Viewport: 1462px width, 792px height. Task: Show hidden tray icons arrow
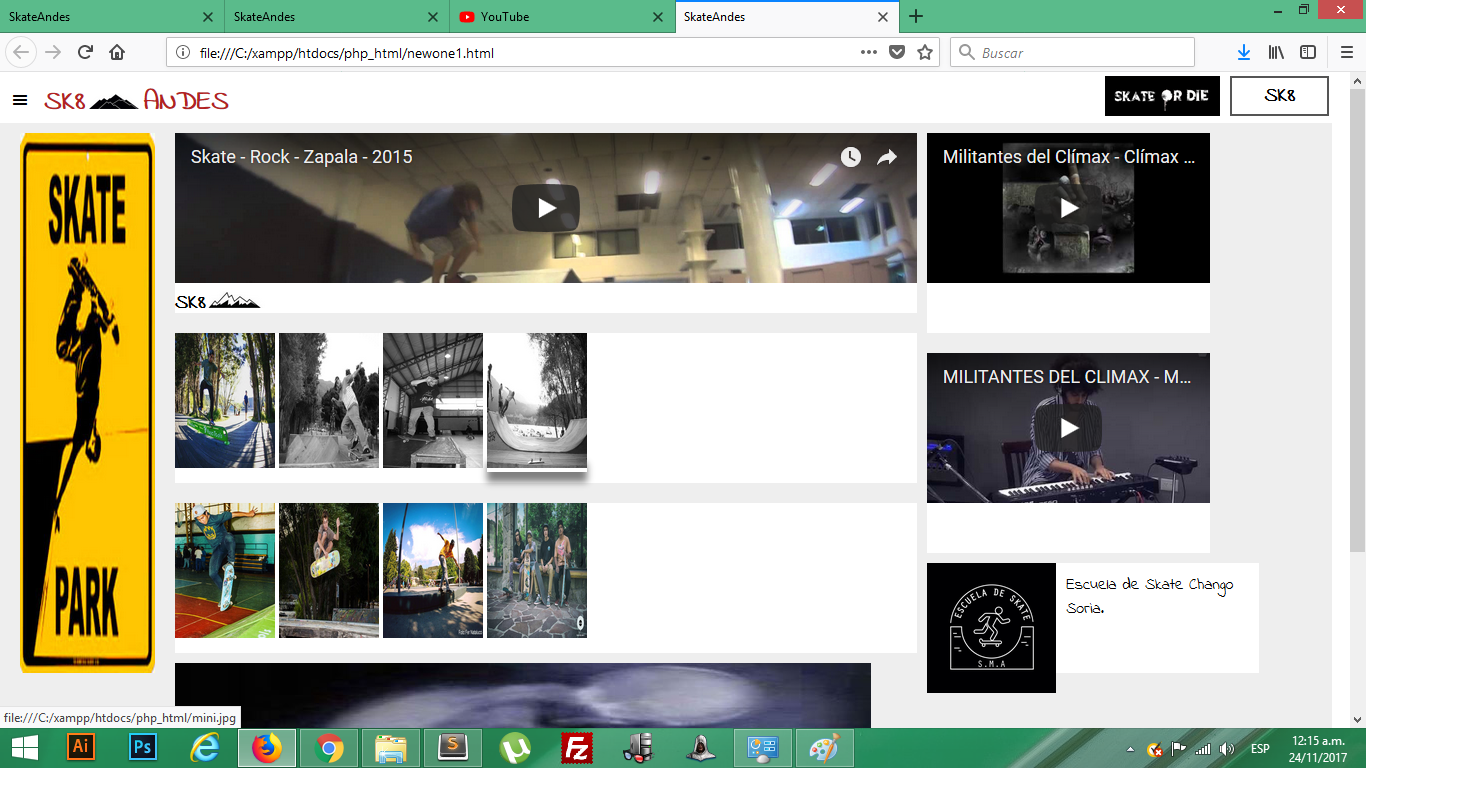(1131, 749)
